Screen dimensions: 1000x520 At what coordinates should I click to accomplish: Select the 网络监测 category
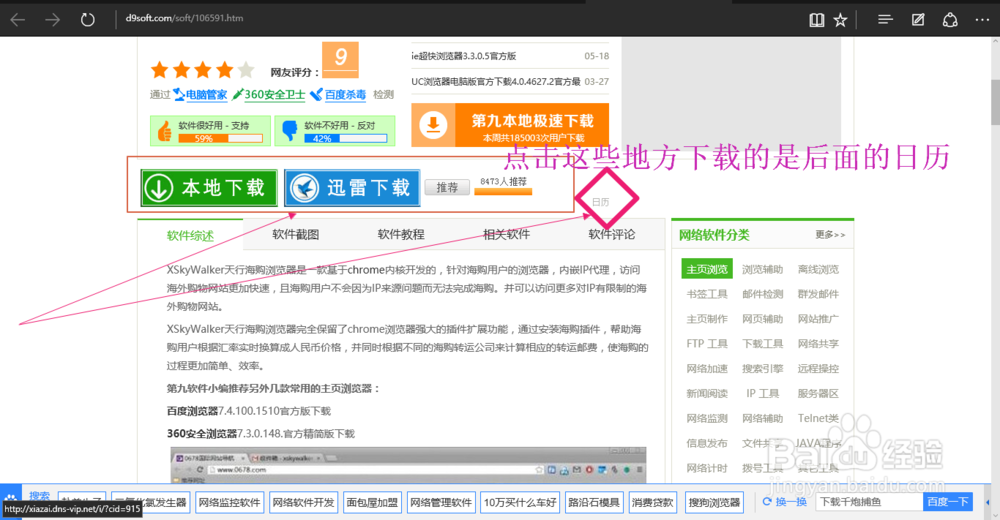707,419
